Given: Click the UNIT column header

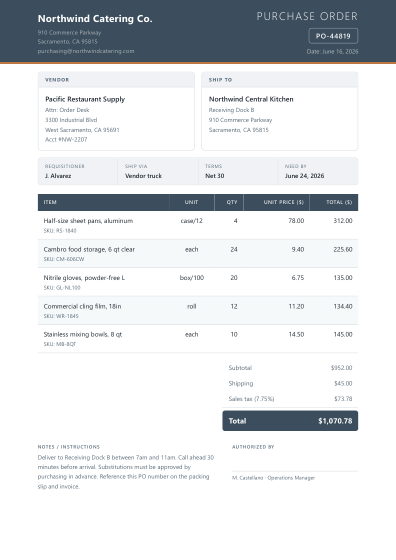Looking at the screenshot, I should click(x=191, y=202).
